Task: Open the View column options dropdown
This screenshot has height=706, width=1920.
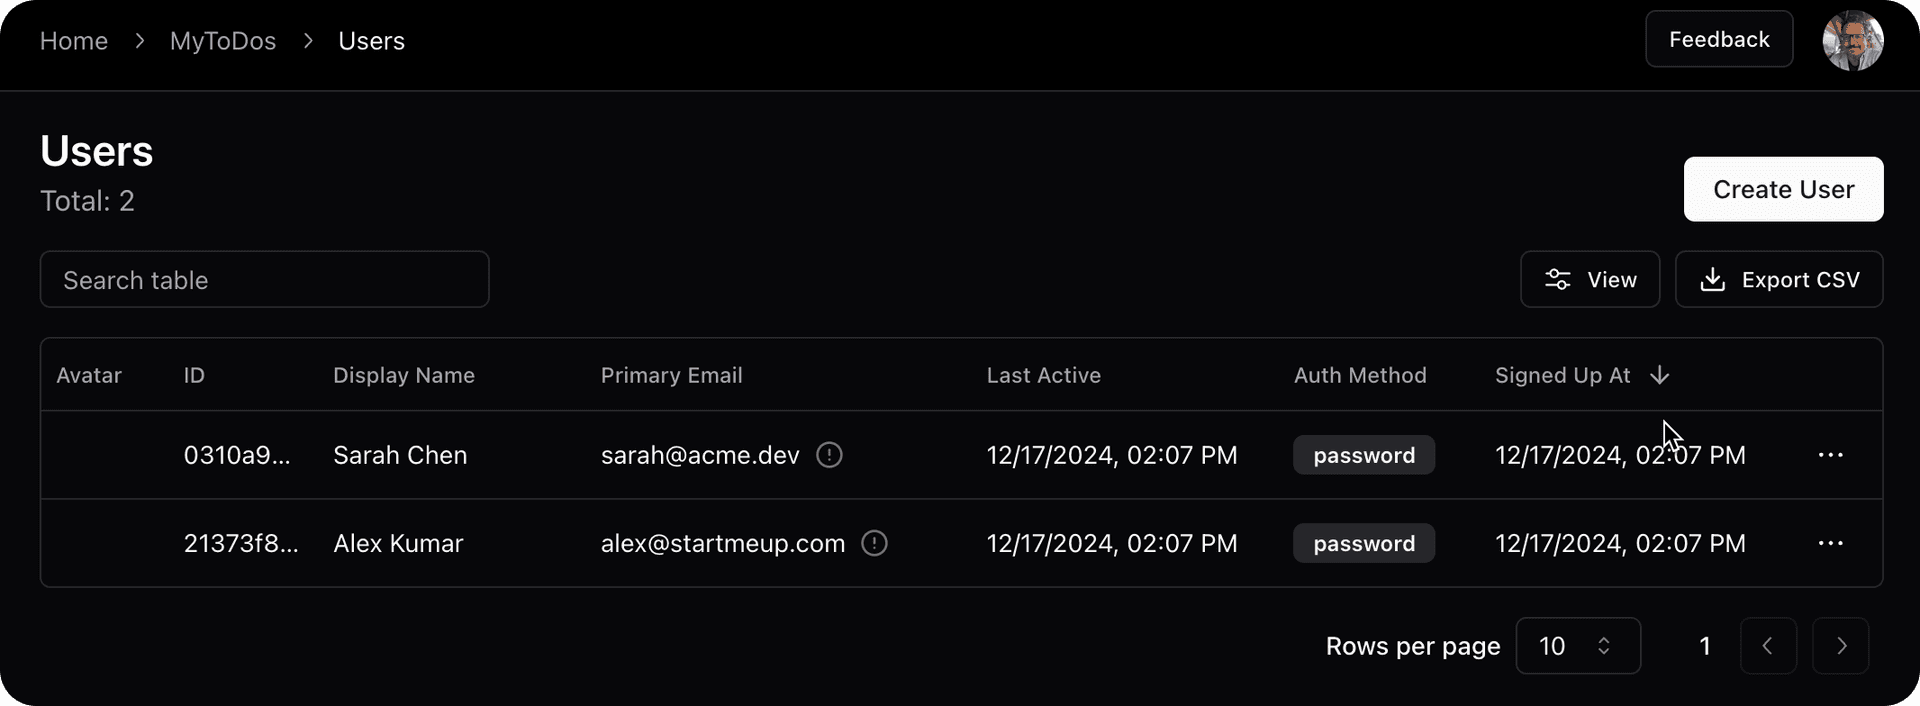Action: [1589, 280]
